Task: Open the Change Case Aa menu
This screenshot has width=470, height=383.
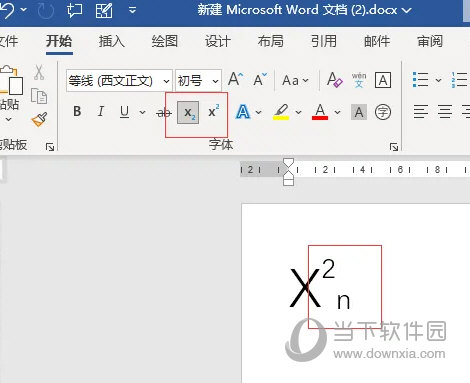Action: coord(295,80)
